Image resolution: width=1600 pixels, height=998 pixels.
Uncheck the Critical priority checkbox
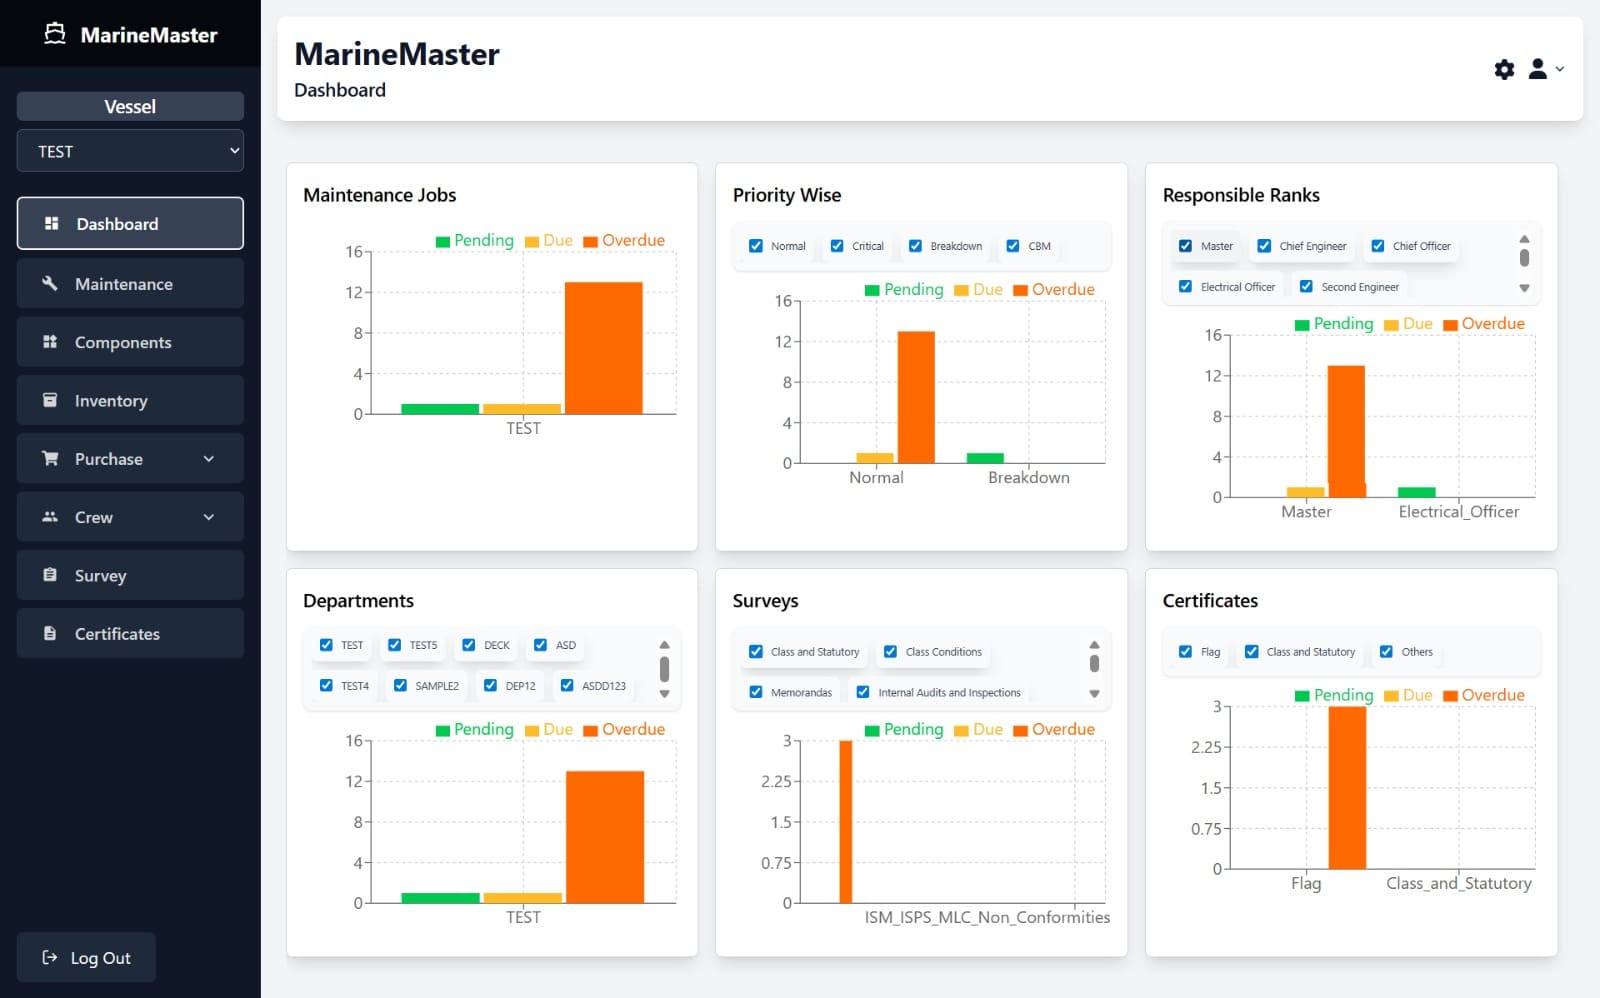tap(837, 246)
